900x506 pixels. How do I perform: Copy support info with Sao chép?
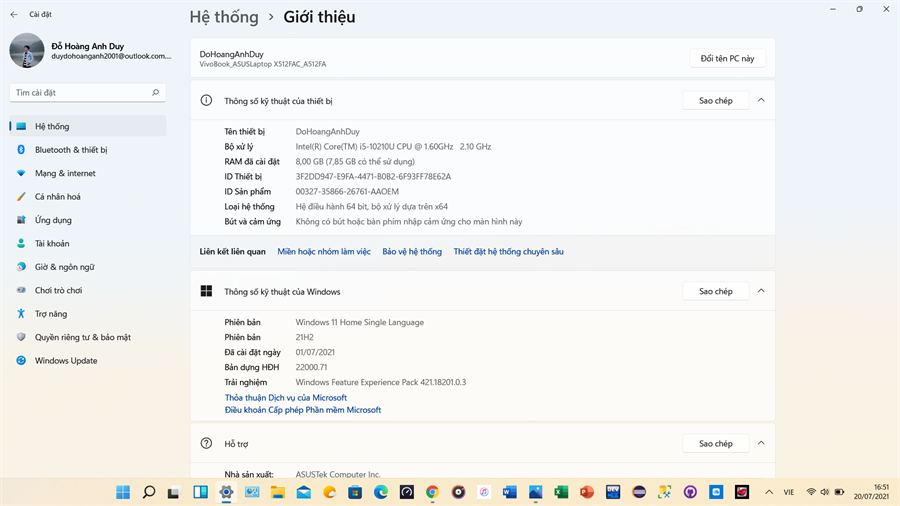tap(716, 443)
